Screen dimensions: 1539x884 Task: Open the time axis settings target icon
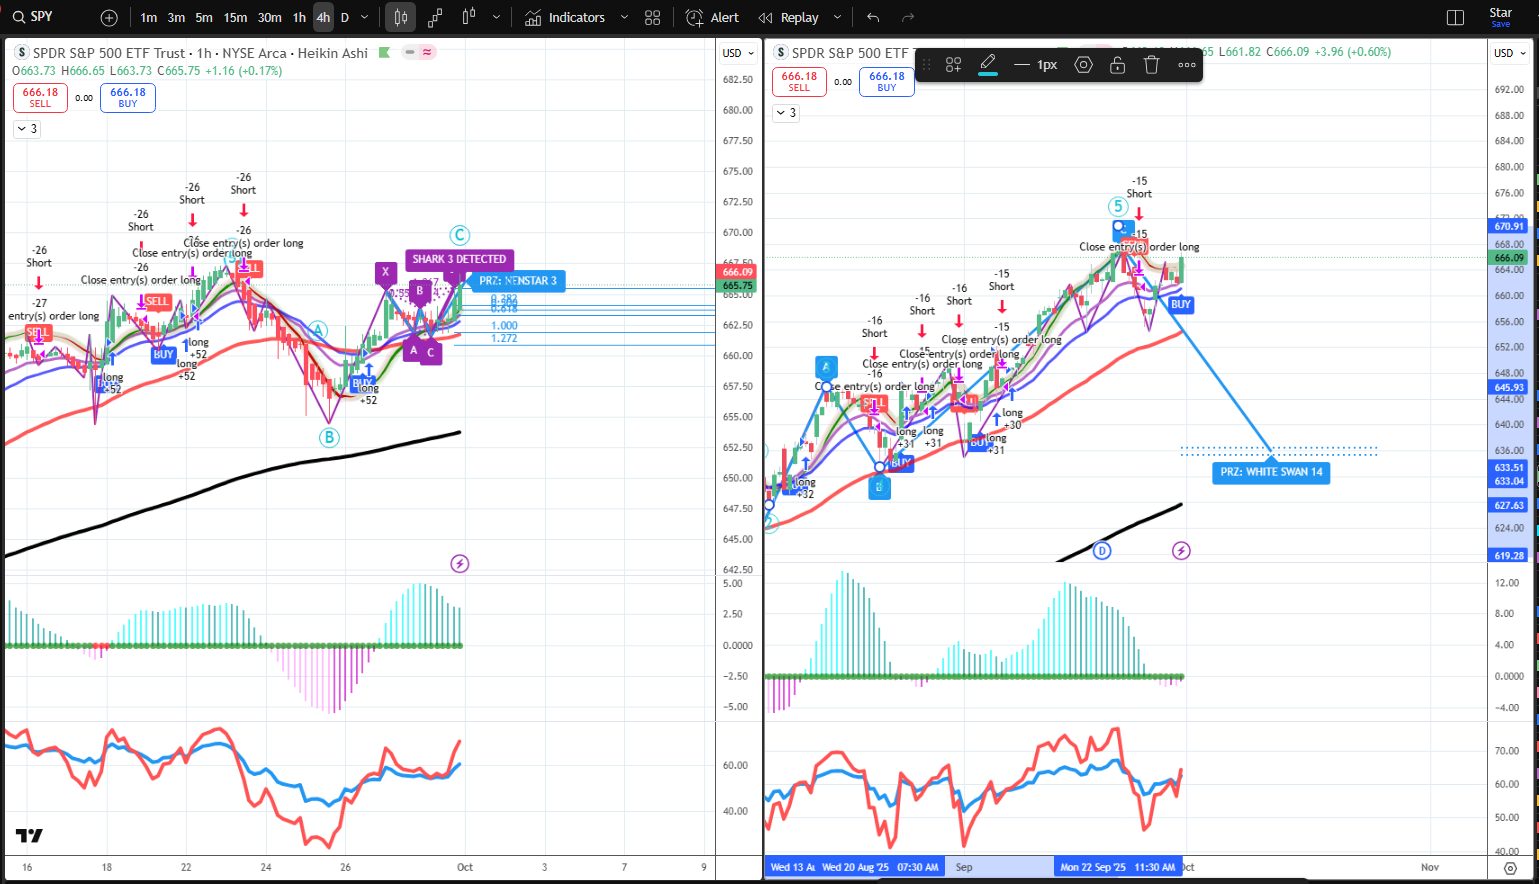point(1510,868)
